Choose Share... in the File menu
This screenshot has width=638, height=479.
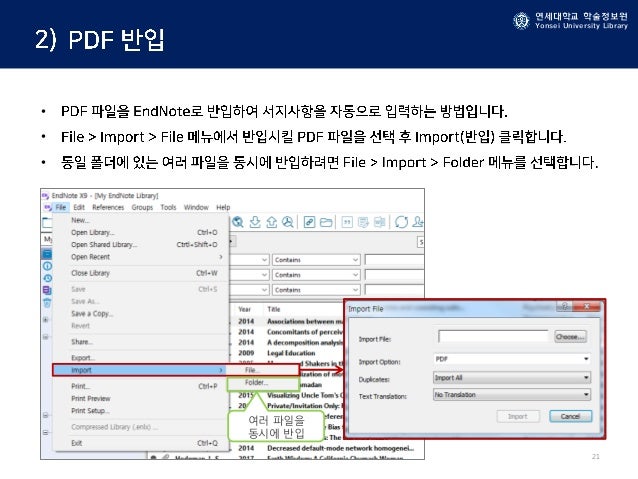click(x=141, y=342)
